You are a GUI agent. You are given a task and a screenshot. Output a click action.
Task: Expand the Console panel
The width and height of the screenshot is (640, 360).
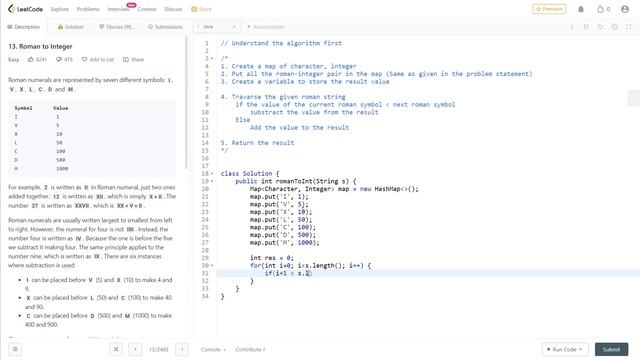213,350
